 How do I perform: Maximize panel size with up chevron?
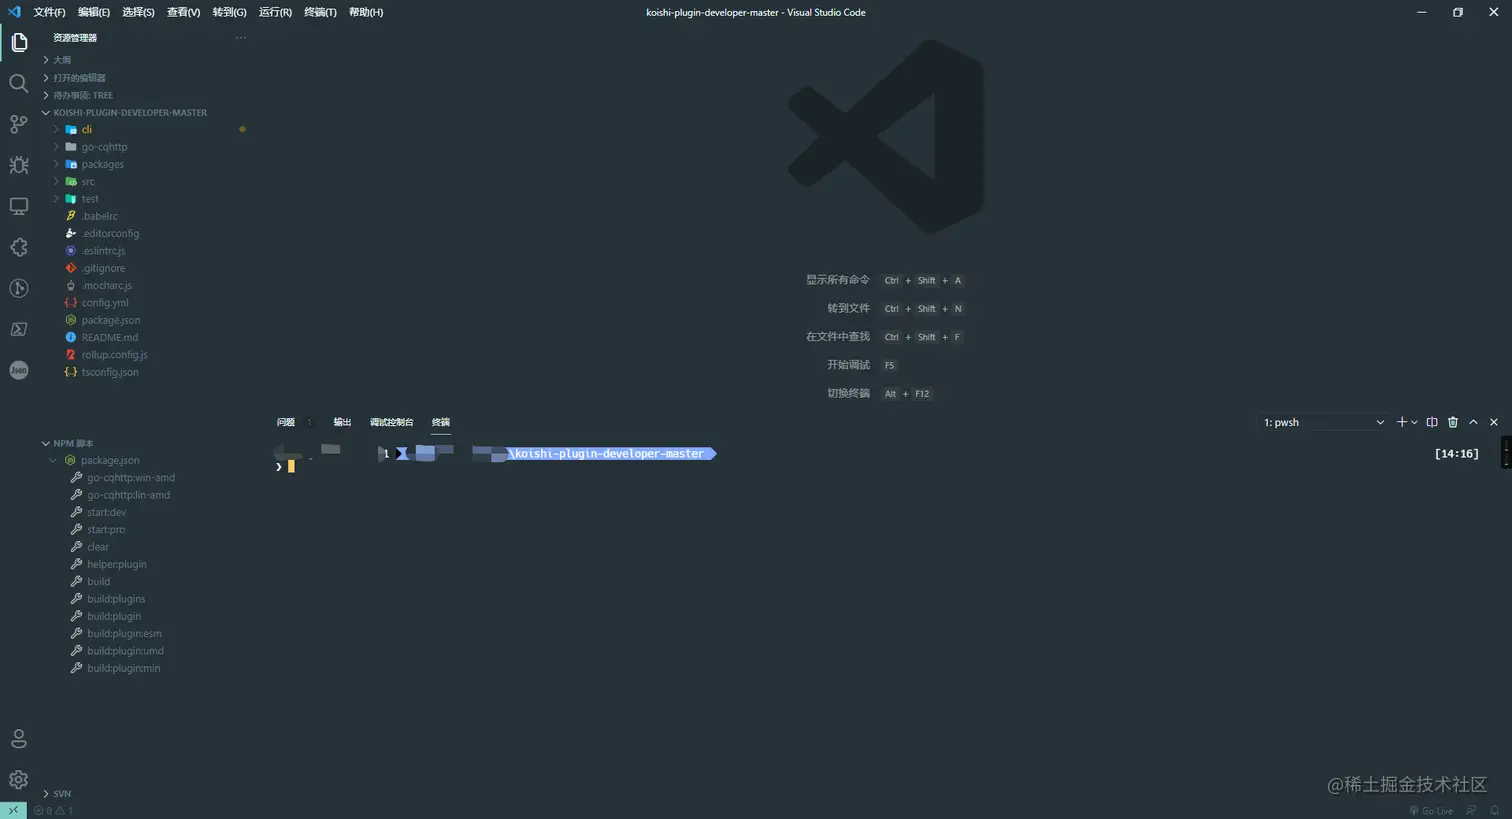tap(1473, 422)
